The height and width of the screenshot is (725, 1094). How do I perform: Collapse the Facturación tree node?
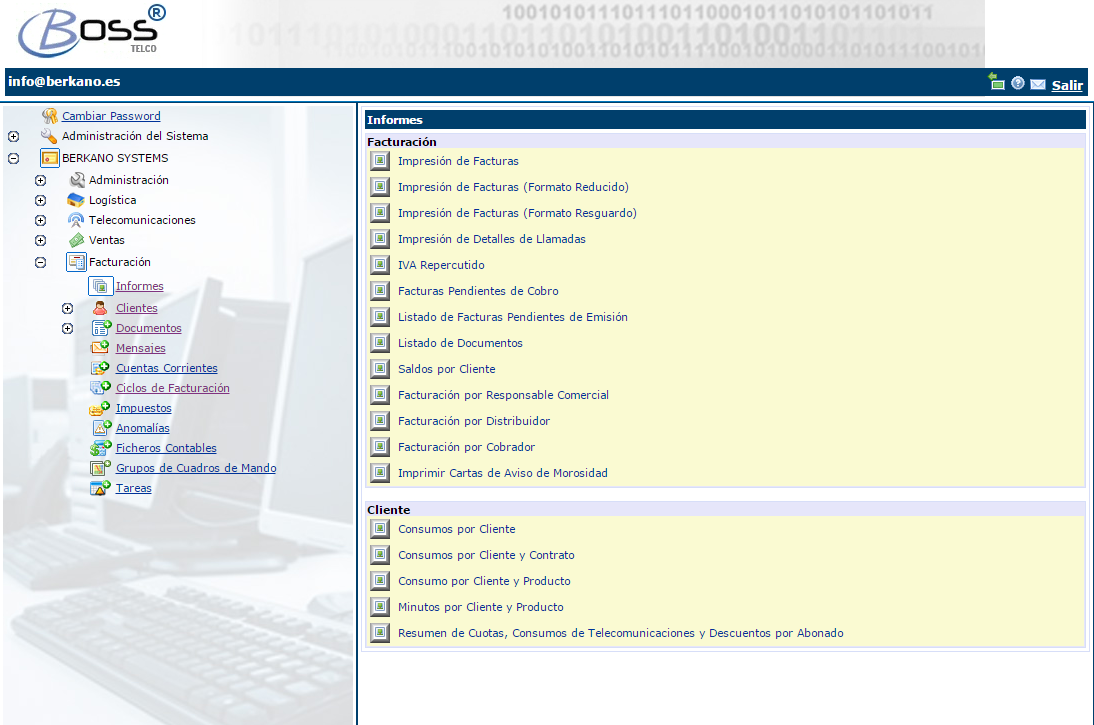click(x=40, y=263)
